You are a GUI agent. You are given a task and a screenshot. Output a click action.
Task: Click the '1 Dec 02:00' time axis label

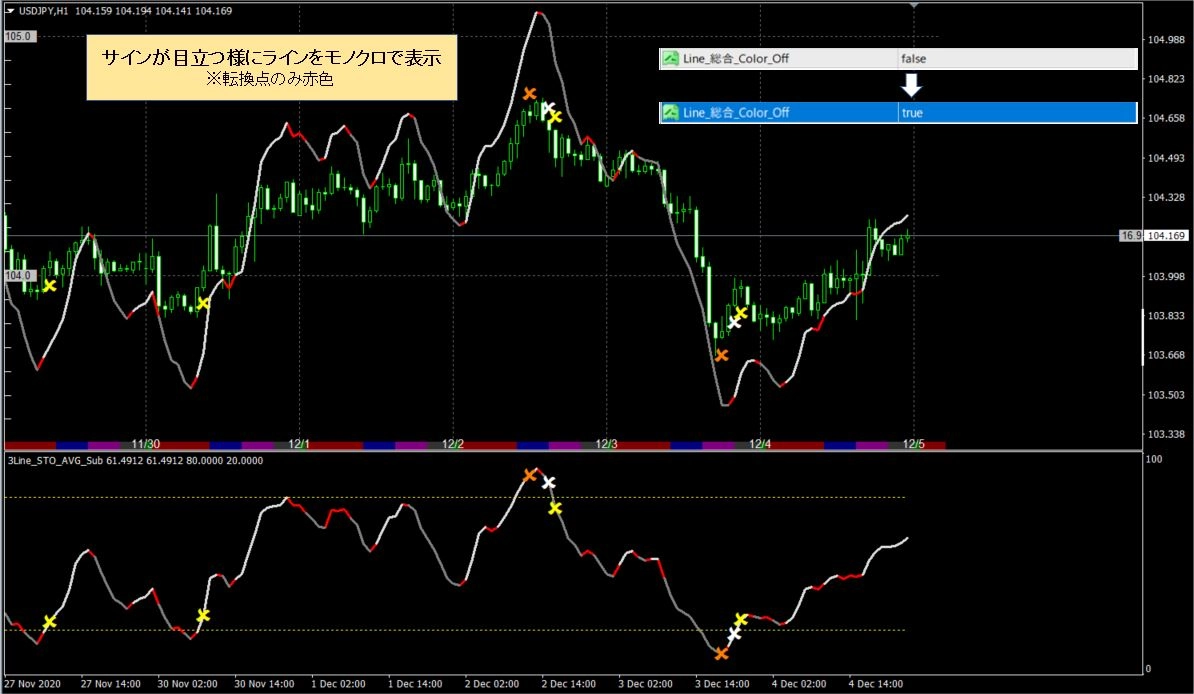339,683
